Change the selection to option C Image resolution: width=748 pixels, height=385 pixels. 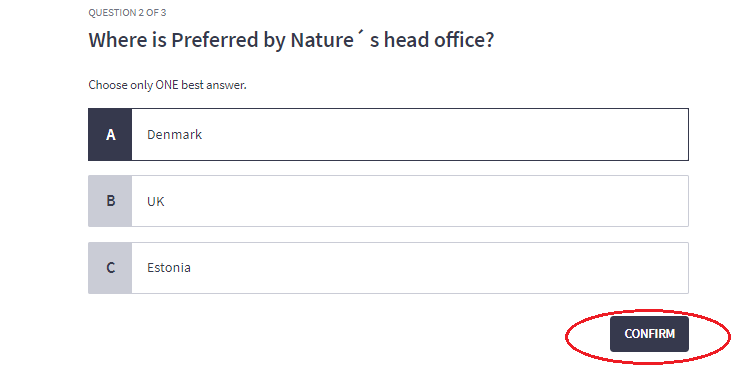pyautogui.click(x=388, y=268)
